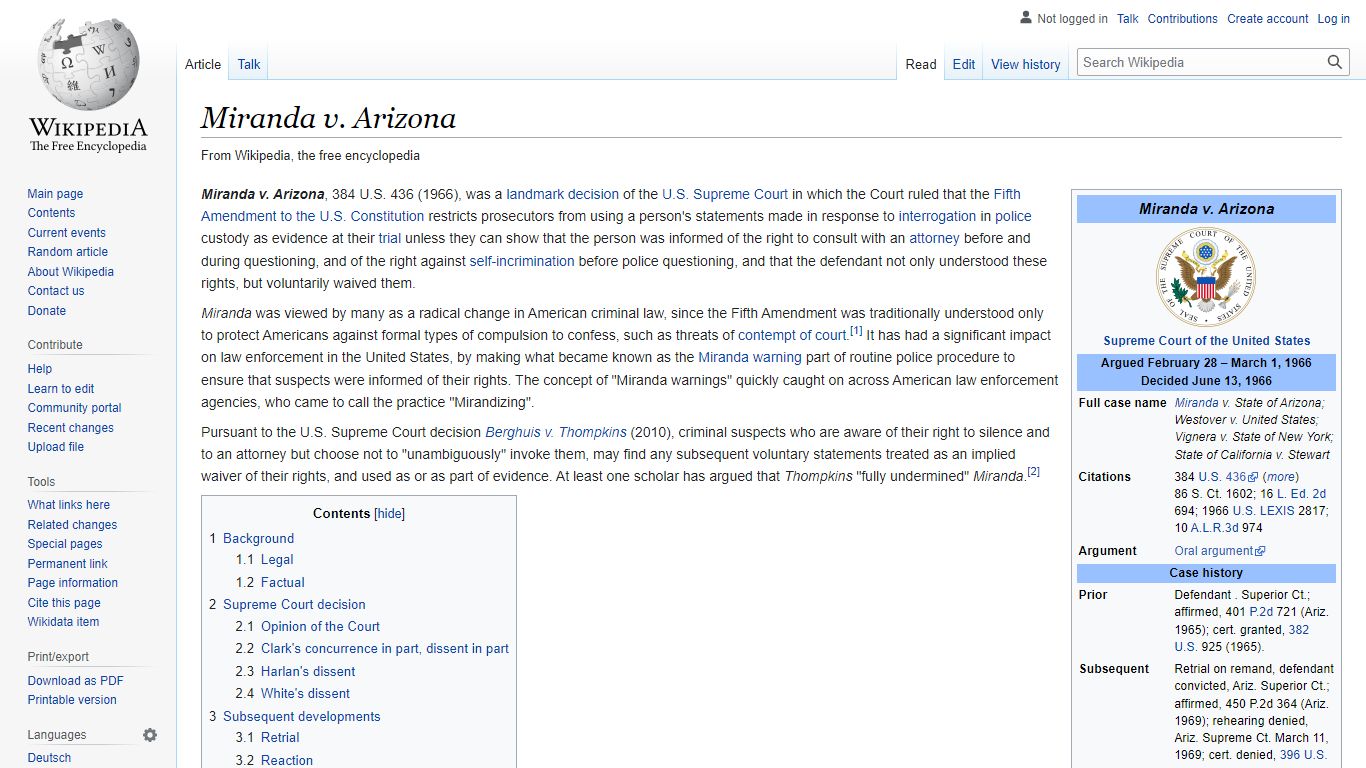Jump to footnote reference 2
This screenshot has width=1366, height=768.
pos(1034,472)
